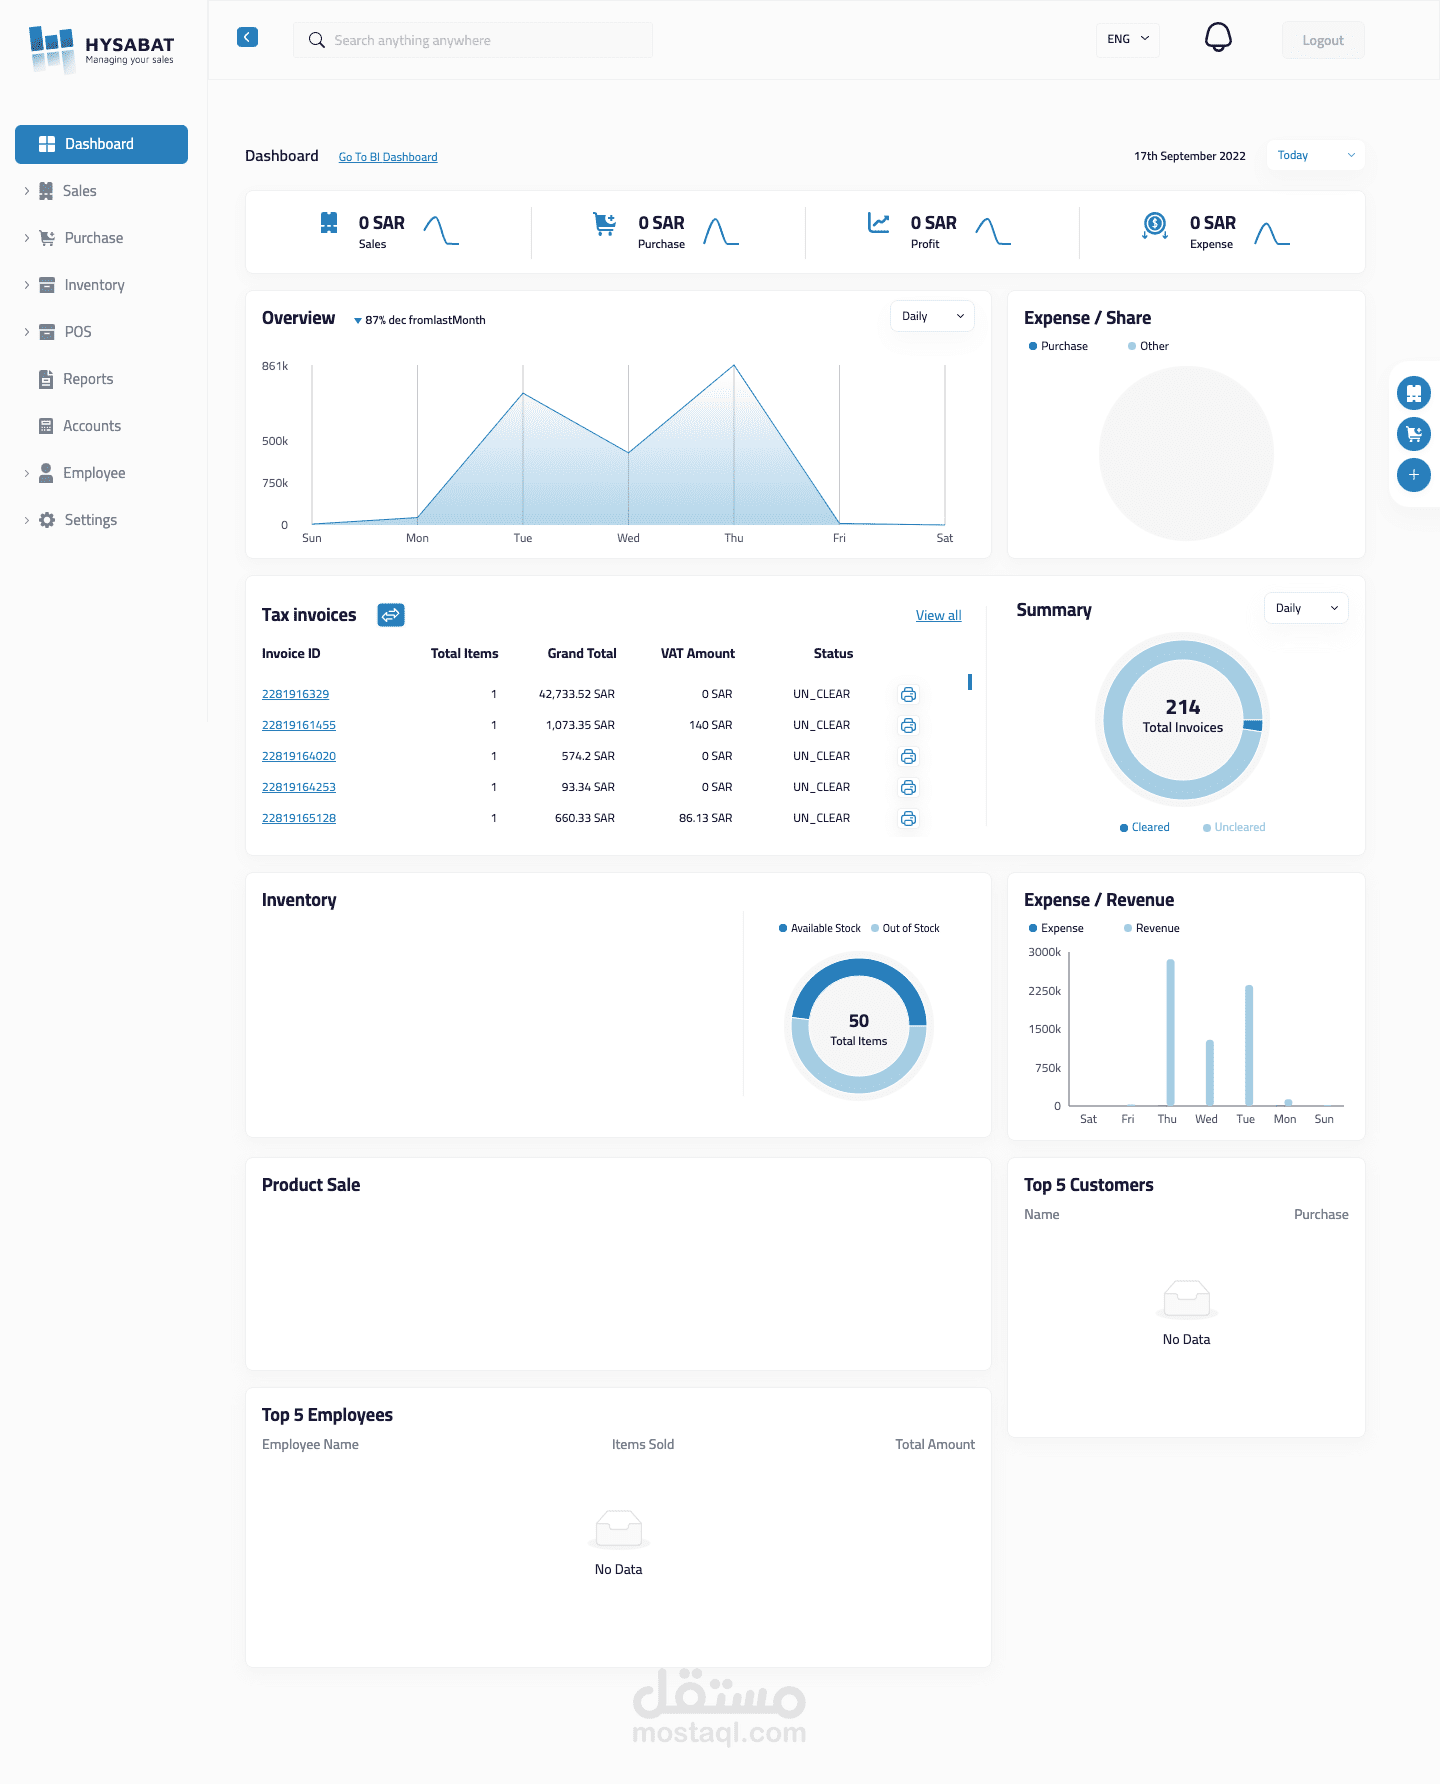This screenshot has height=1784, width=1440.
Task: Click the Thu peak in Overview chart
Action: 734,366
